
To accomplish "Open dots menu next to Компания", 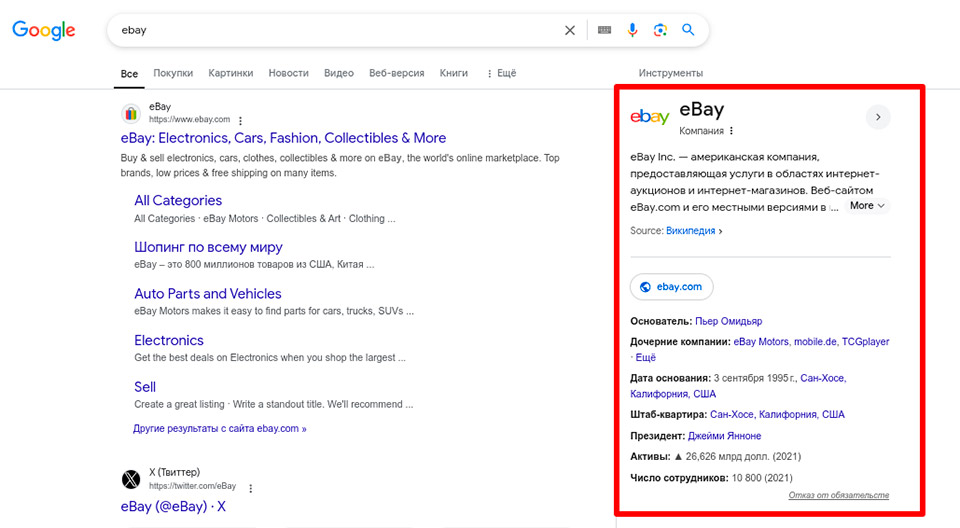I will coord(732,131).
